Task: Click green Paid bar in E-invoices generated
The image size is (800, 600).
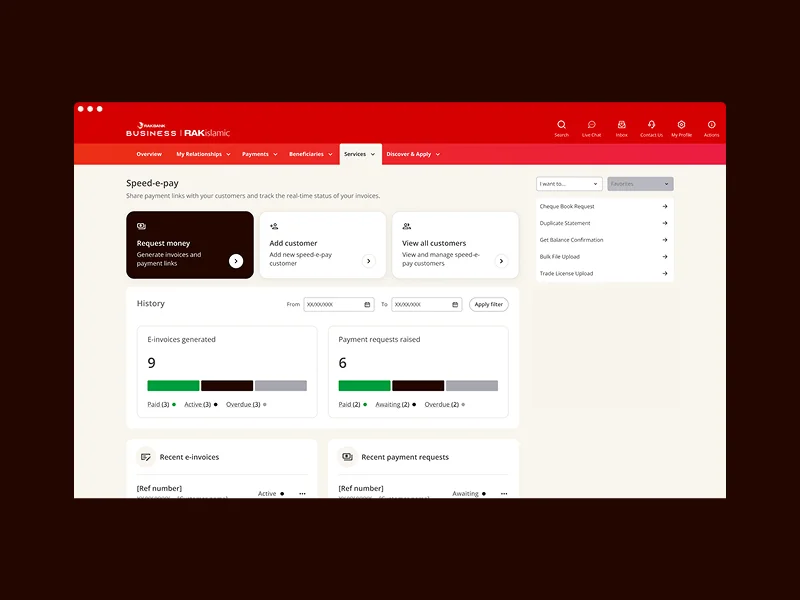Action: [173, 386]
